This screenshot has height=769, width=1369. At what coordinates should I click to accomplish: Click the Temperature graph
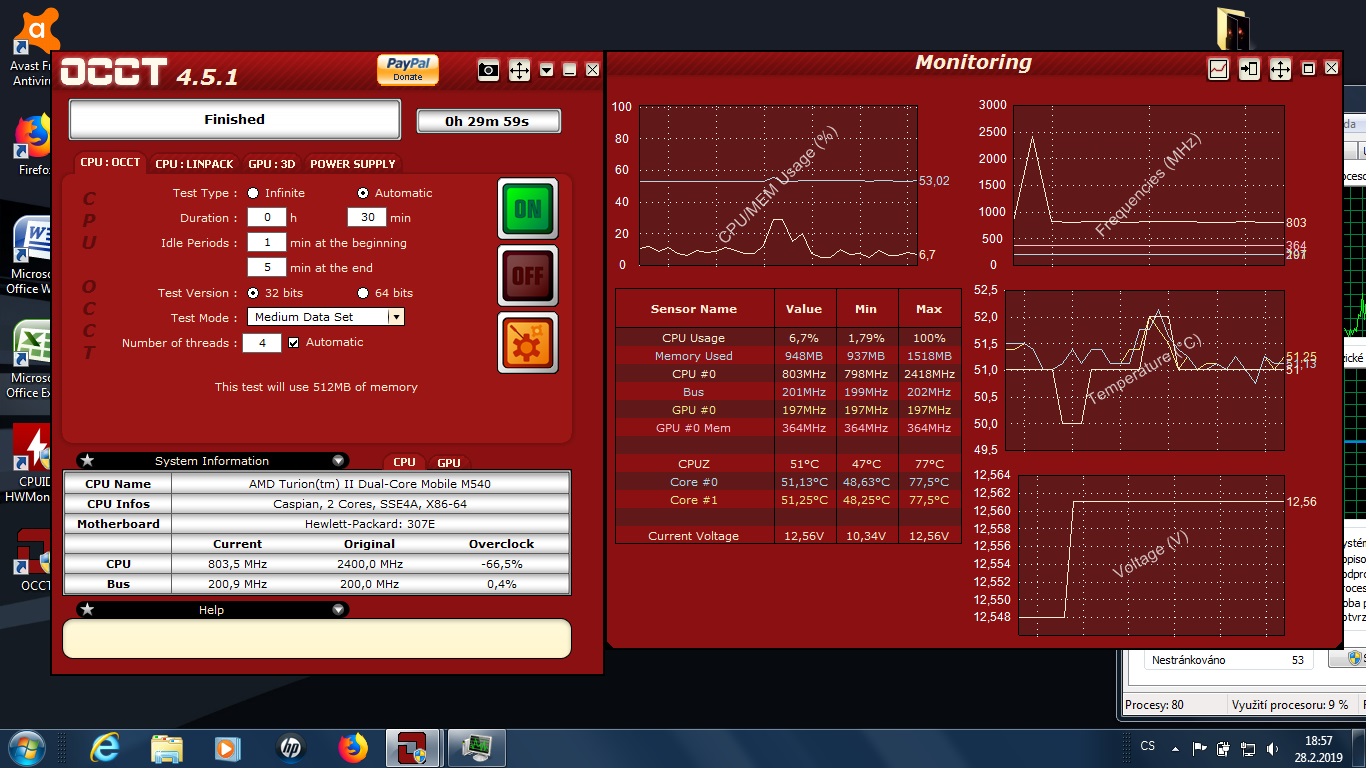[x=1144, y=370]
